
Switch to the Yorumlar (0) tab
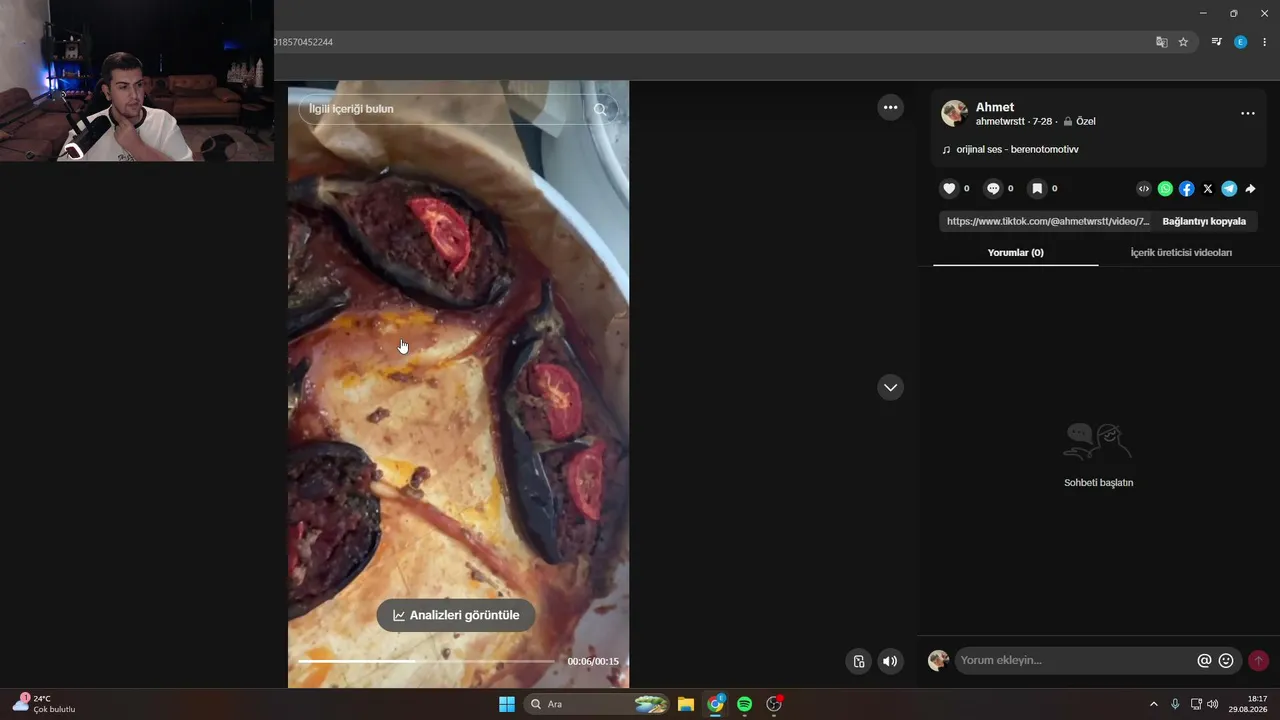click(1015, 253)
